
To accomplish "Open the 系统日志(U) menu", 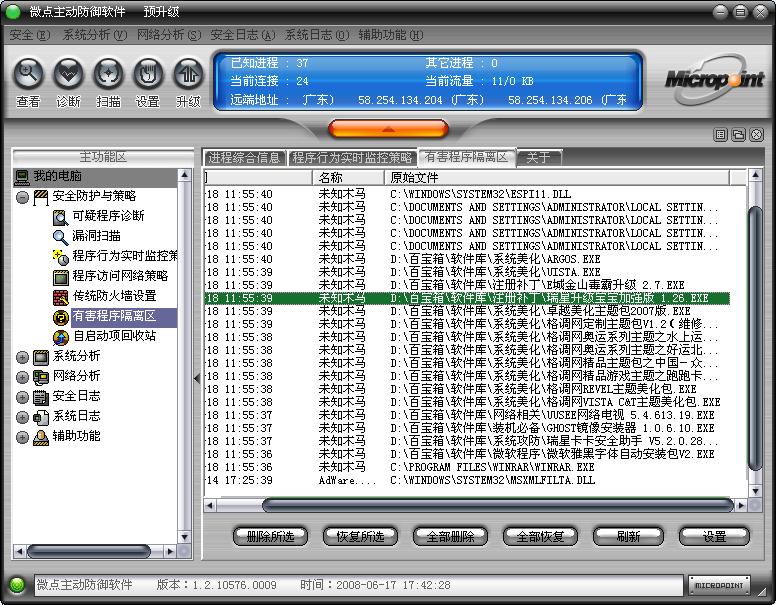I will click(x=317, y=35).
